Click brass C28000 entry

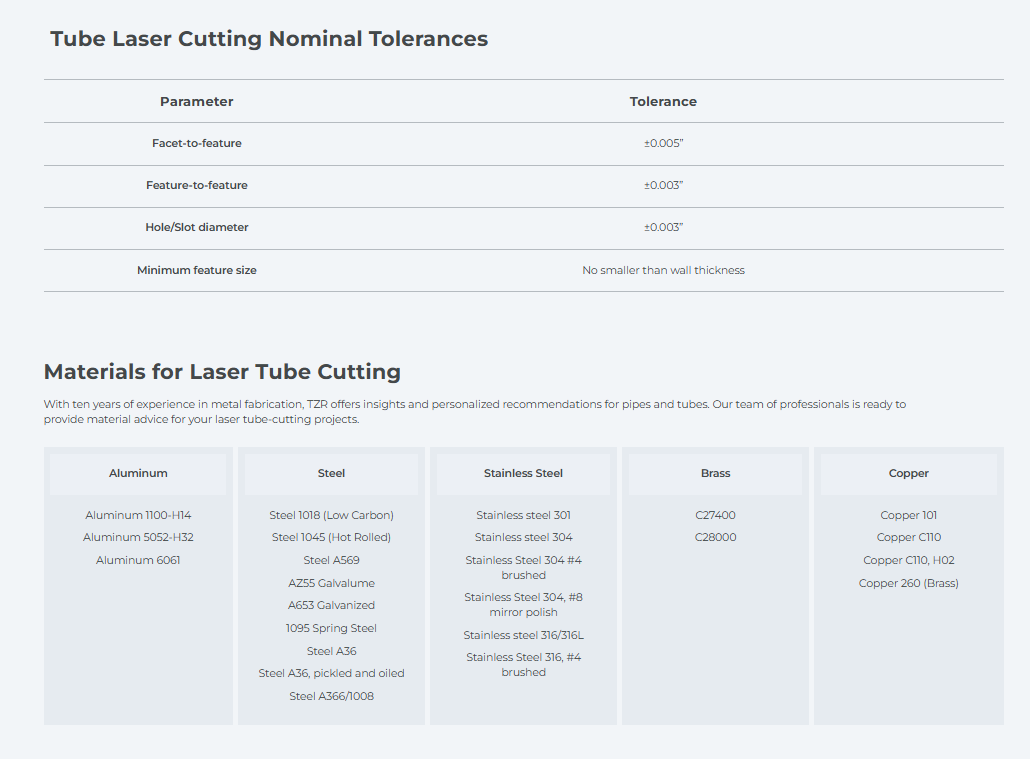[715, 538]
